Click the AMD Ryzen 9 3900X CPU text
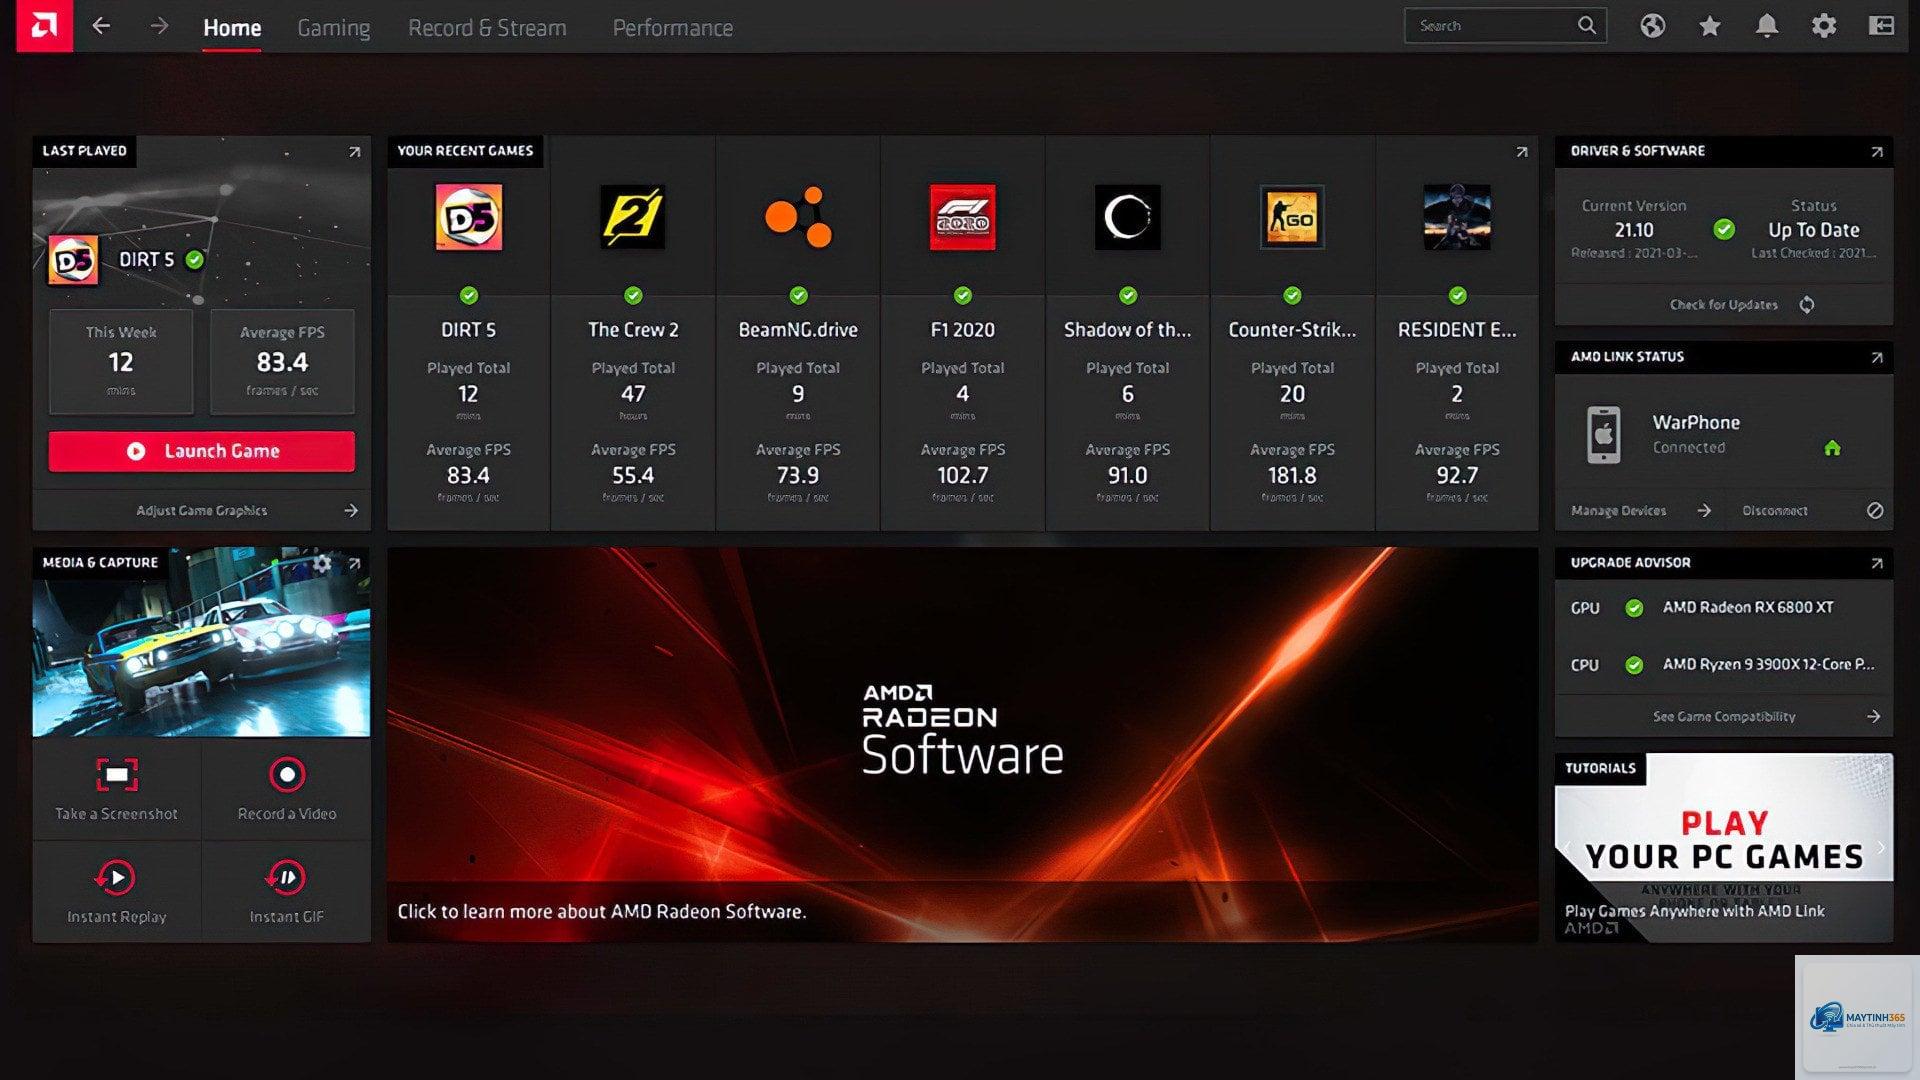 pyautogui.click(x=1768, y=664)
